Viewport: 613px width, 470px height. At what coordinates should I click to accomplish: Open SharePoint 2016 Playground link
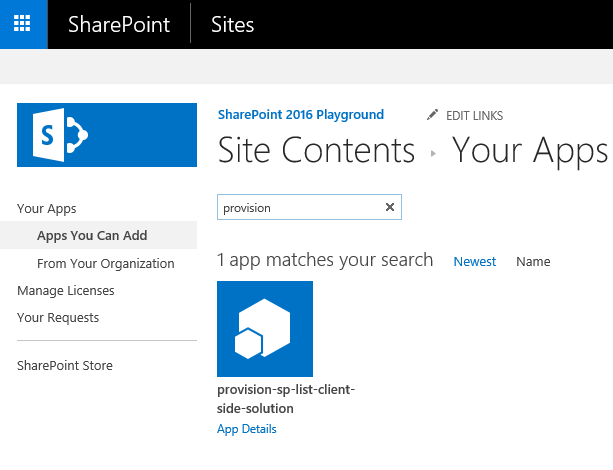coord(301,115)
